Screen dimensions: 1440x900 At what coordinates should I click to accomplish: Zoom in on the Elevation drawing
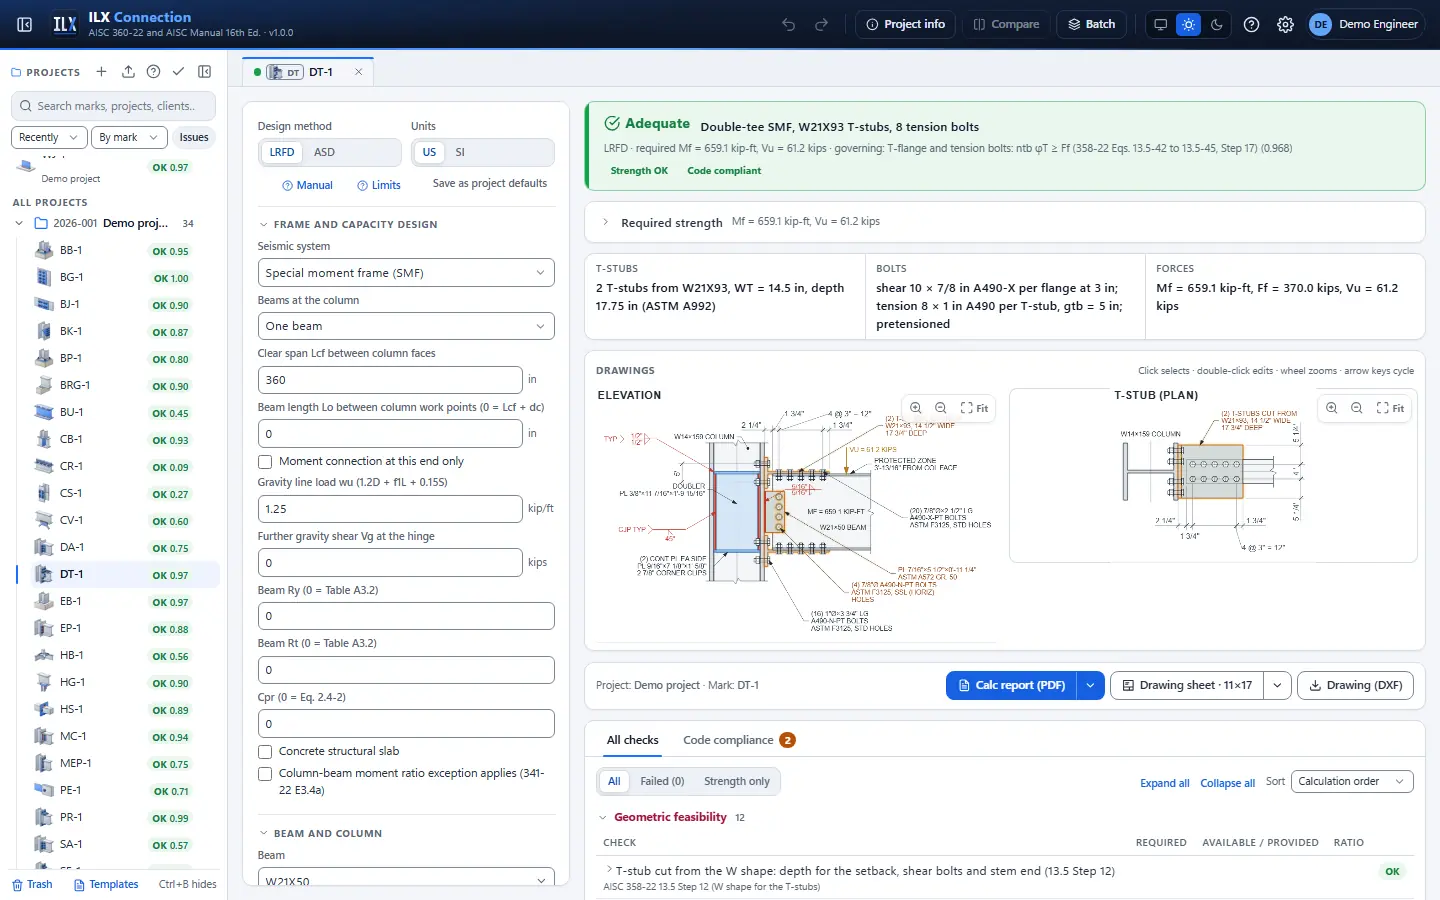pyautogui.click(x=915, y=408)
